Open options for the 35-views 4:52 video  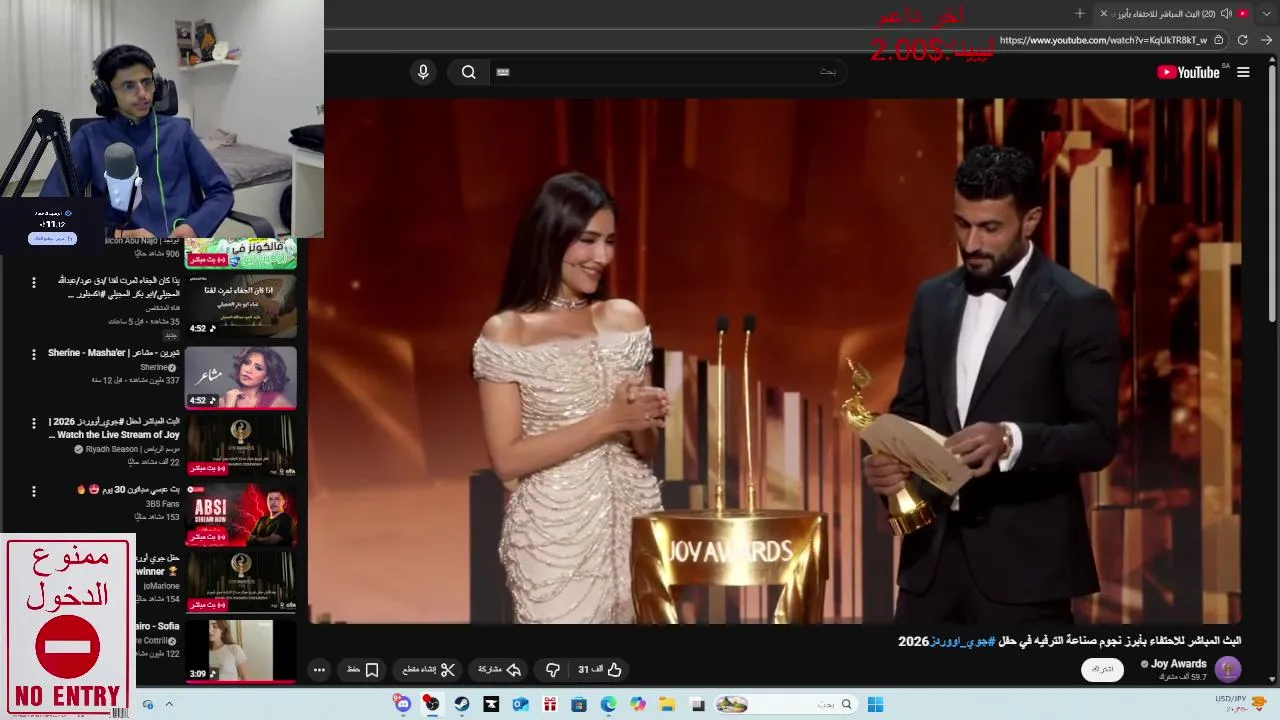pos(34,282)
